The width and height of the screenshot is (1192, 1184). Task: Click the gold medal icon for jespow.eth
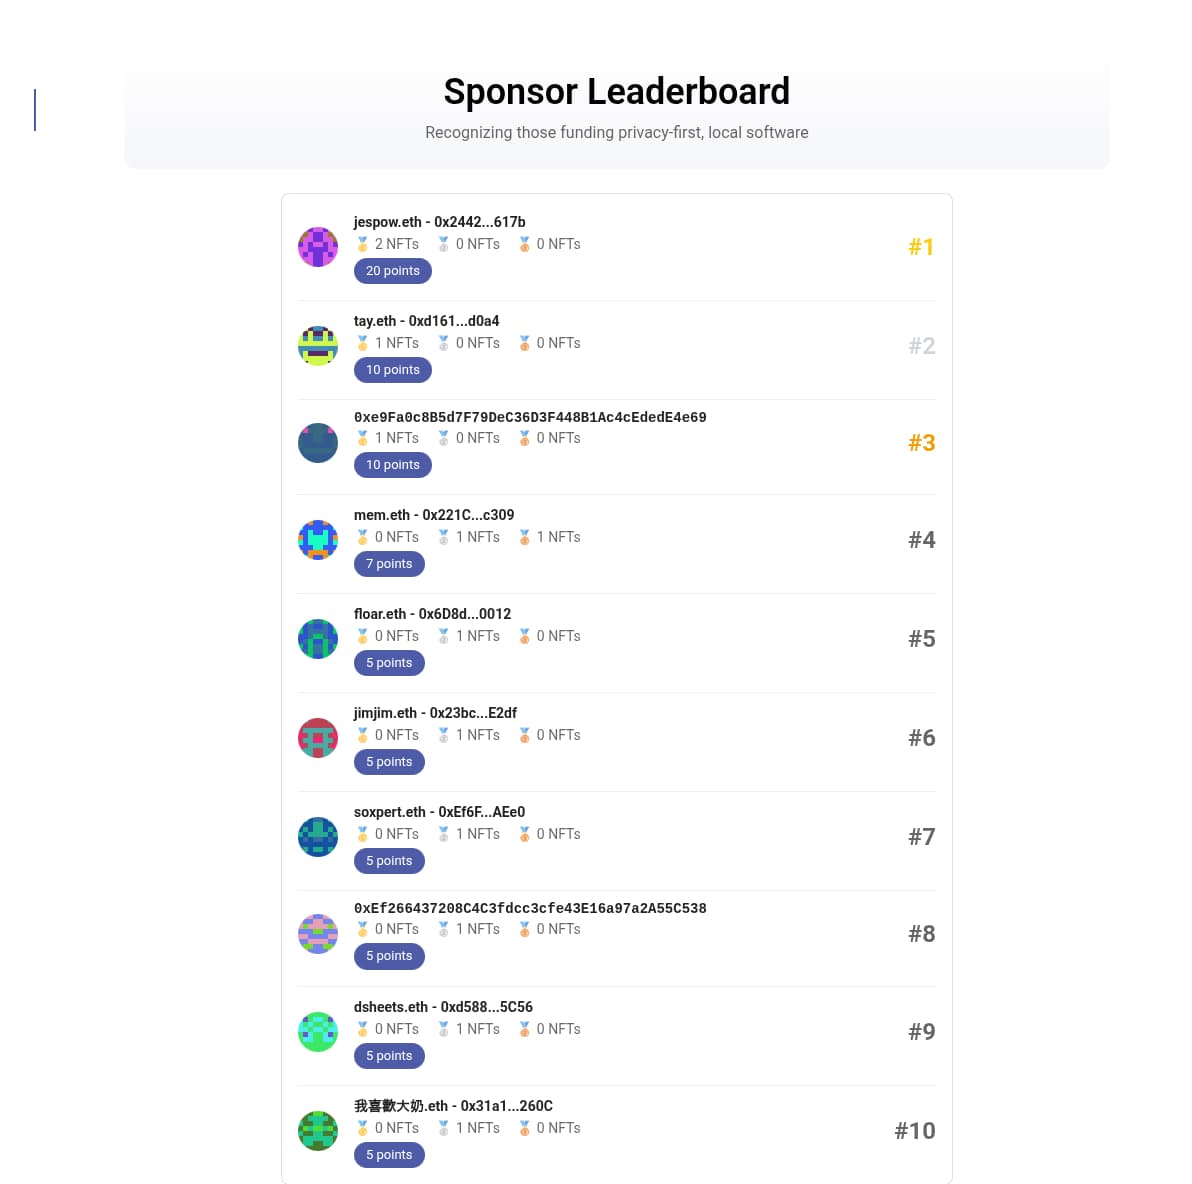point(363,244)
